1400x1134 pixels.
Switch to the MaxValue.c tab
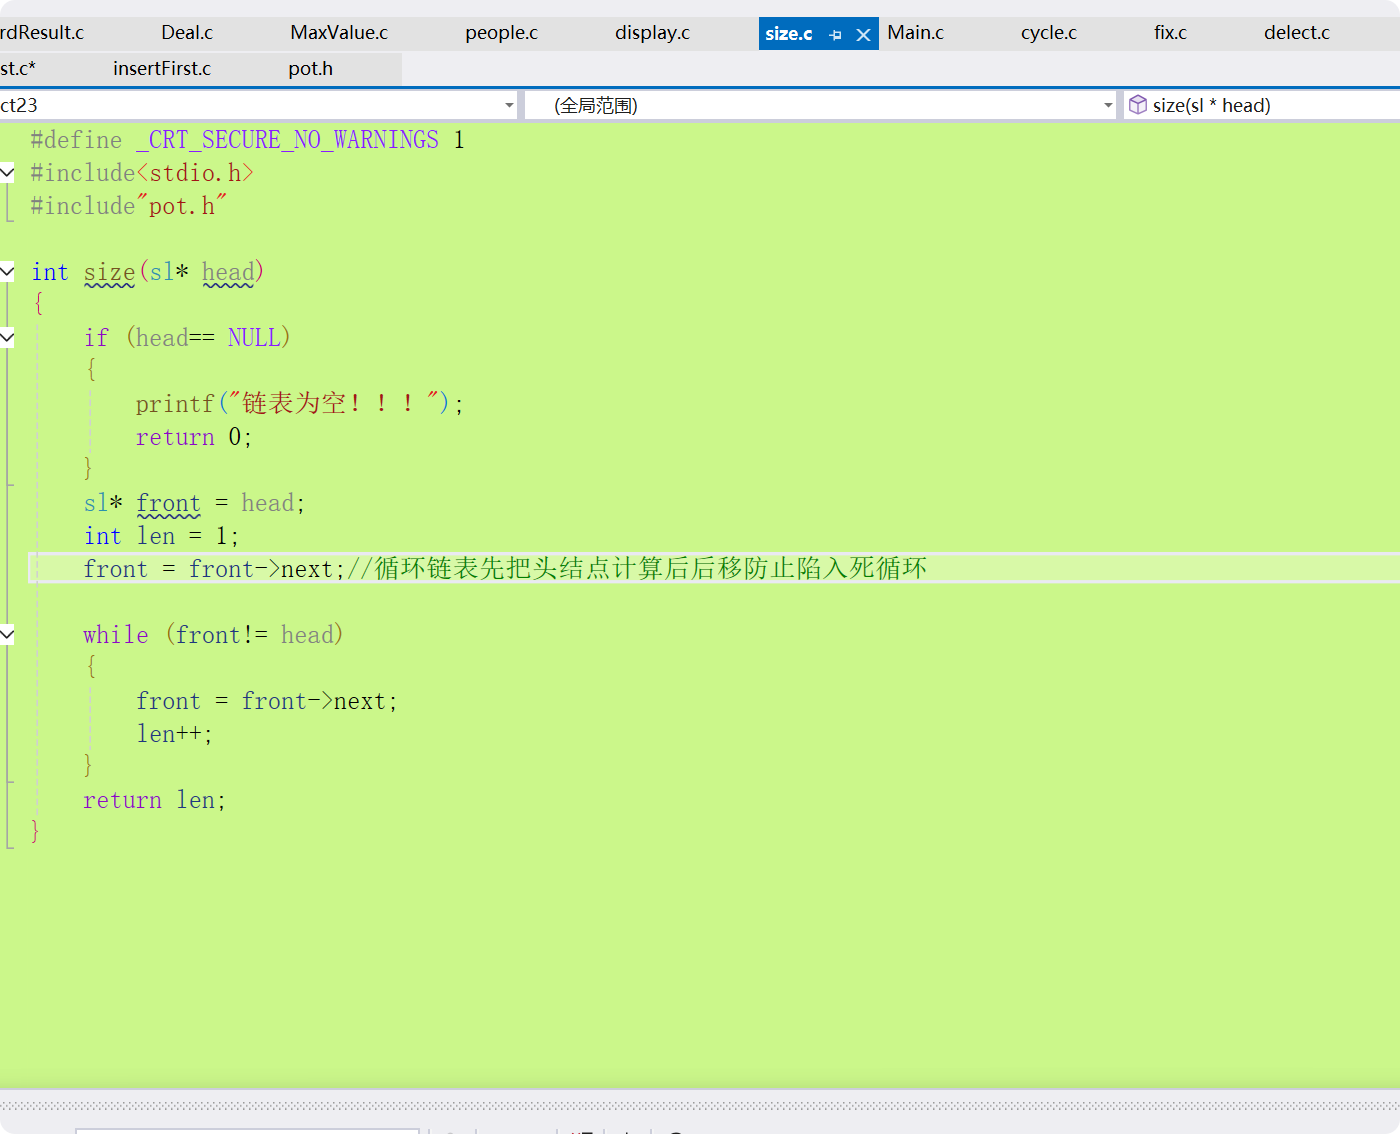(339, 33)
